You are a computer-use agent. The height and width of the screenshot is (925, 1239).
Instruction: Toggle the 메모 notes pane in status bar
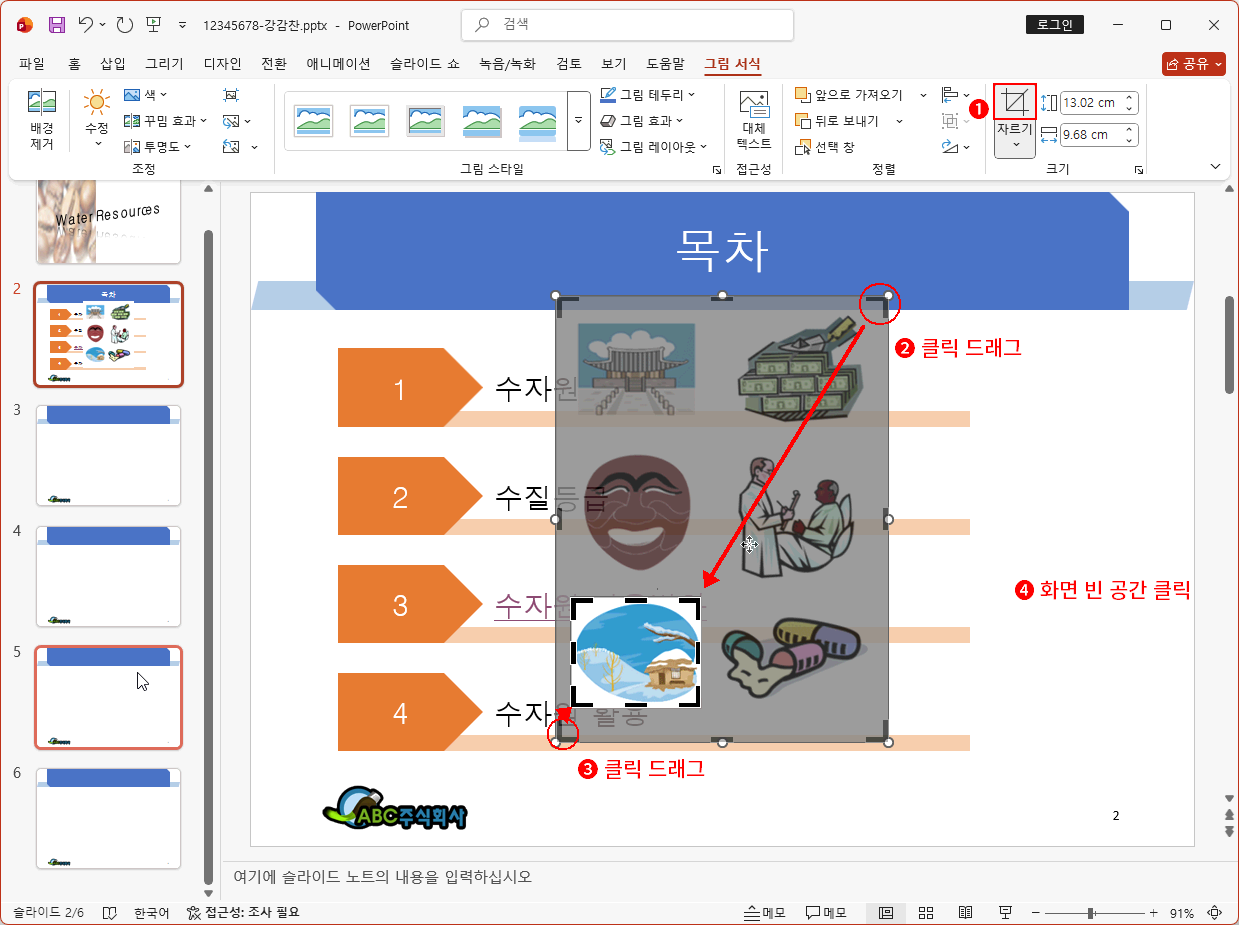[x=765, y=912]
